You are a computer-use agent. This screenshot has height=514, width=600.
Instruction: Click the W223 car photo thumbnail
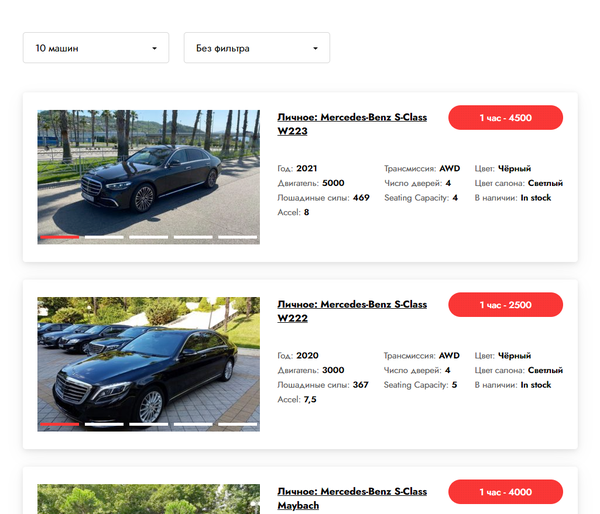tap(148, 177)
